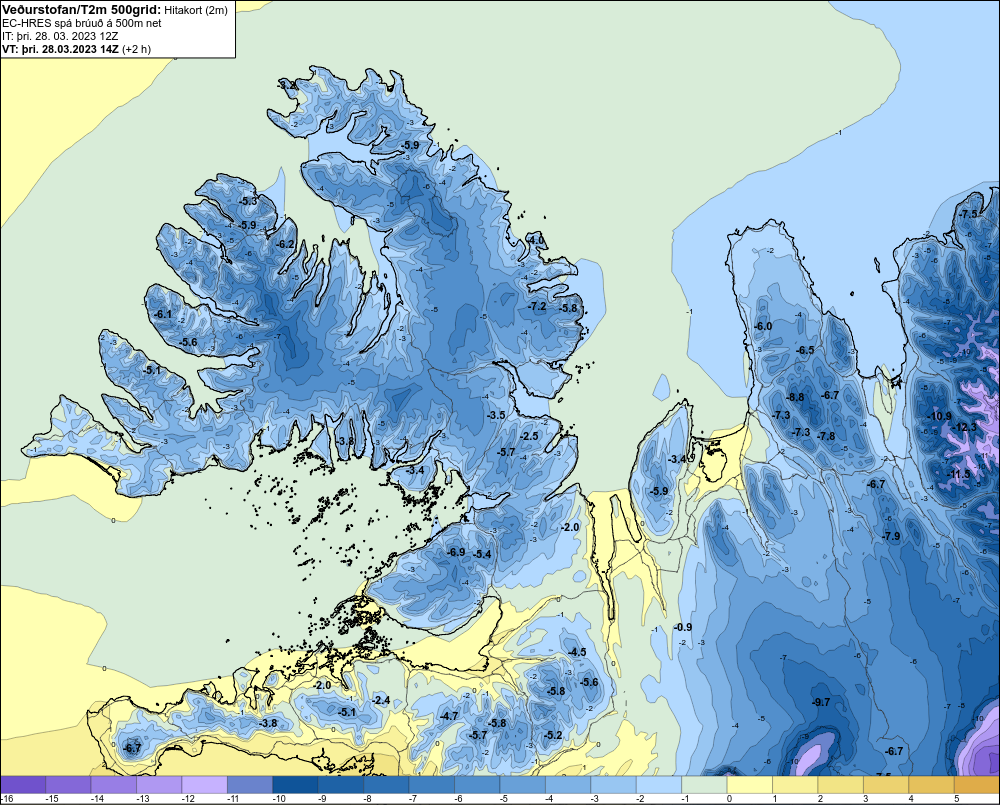
Task: Click the orange legend swatch right of 5
Action: click(x=977, y=785)
